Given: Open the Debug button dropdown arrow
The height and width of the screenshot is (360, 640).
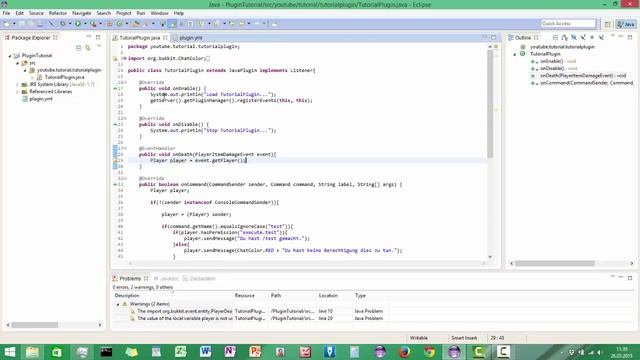Looking at the screenshot, I should (x=70, y=24).
